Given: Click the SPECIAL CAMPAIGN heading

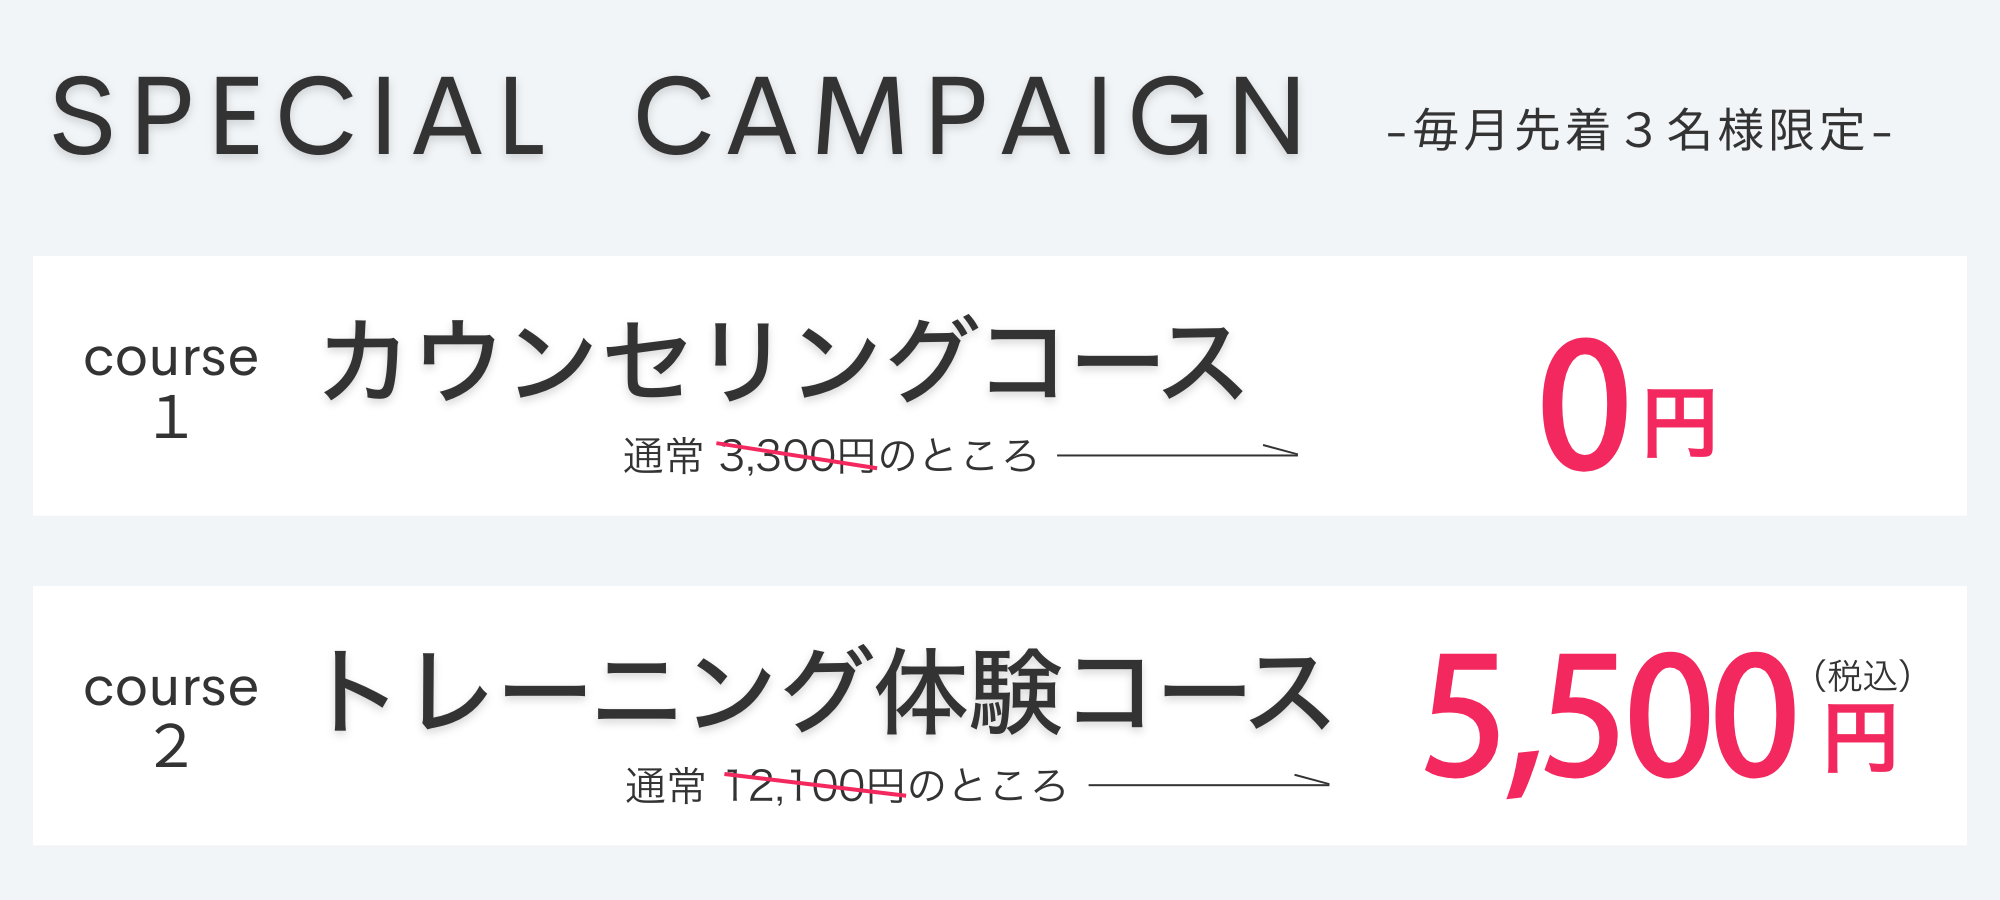Looking at the screenshot, I should [678, 117].
